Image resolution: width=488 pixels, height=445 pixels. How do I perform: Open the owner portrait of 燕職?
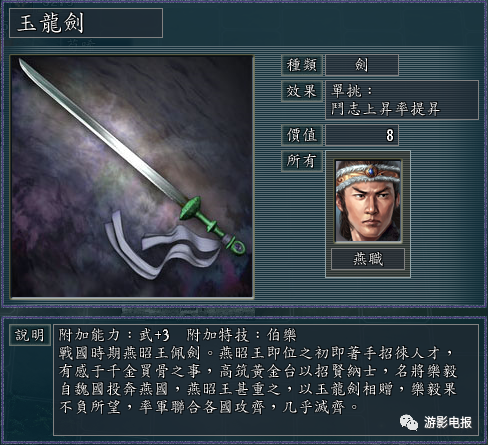368,201
